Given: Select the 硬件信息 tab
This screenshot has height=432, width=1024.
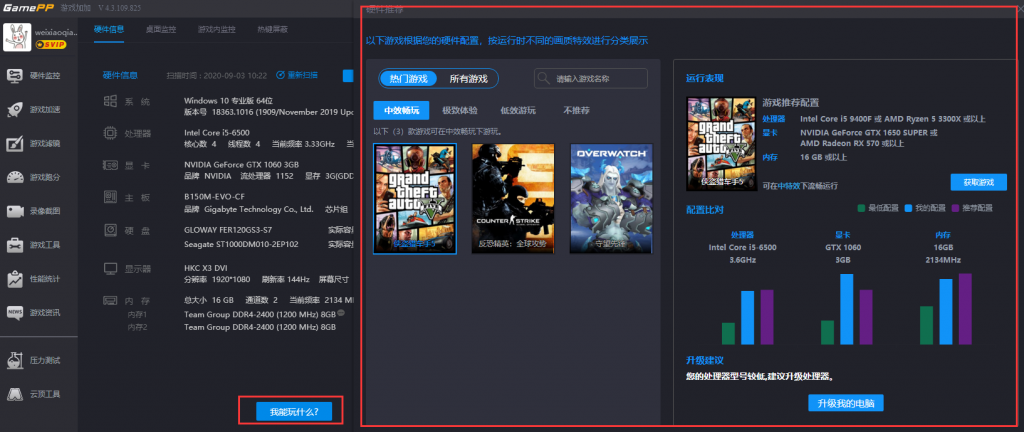Looking at the screenshot, I should pos(109,29).
